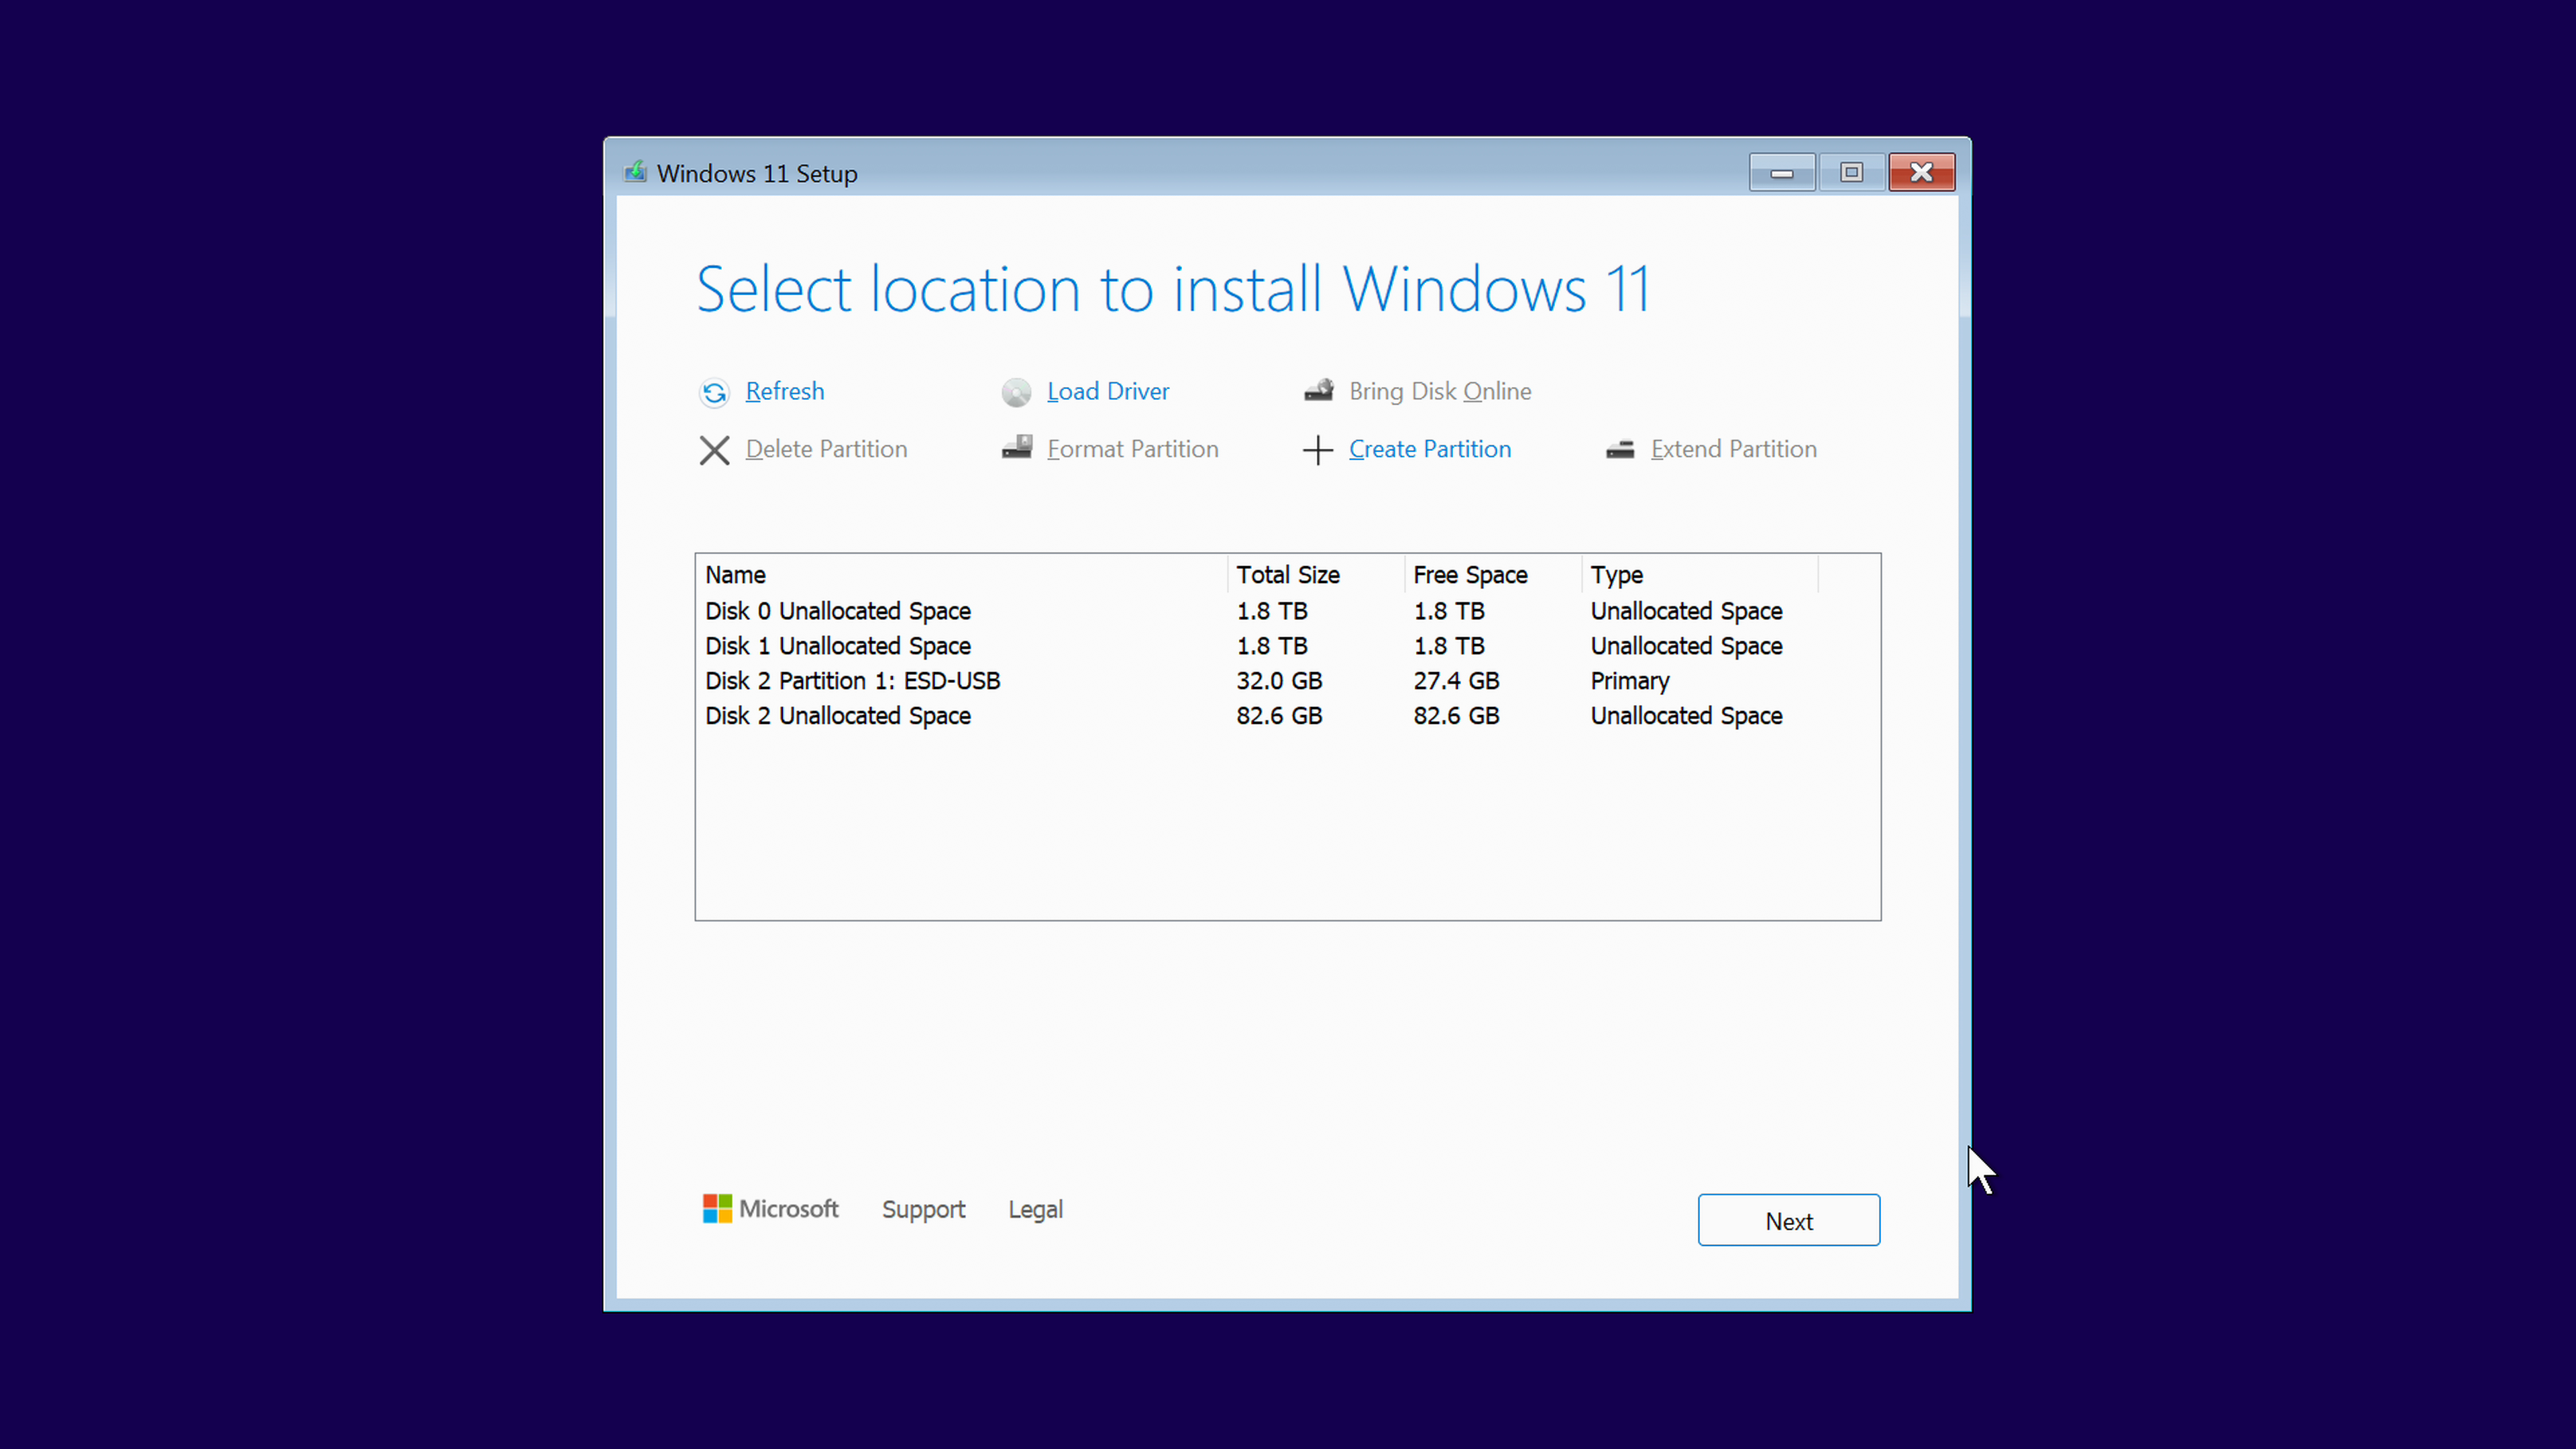Select Disk 2 Partition 1: ESD-USB row

(1287, 681)
